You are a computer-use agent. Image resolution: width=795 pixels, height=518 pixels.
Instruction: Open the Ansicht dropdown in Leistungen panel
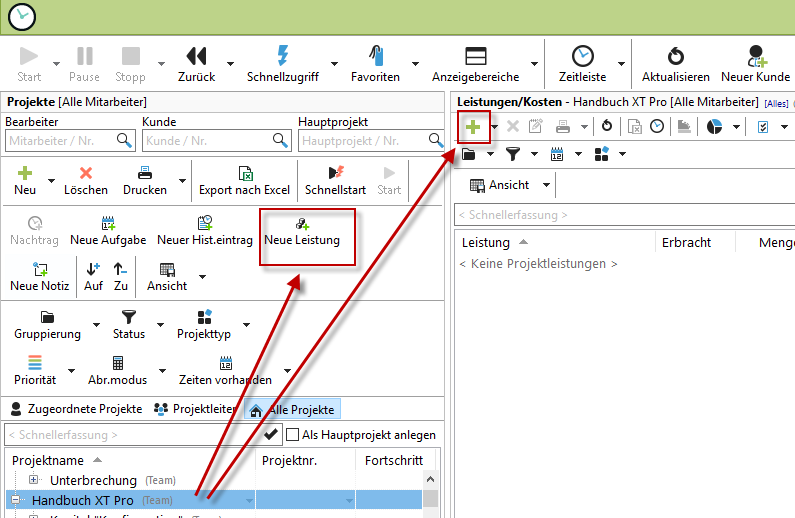pyautogui.click(x=546, y=185)
